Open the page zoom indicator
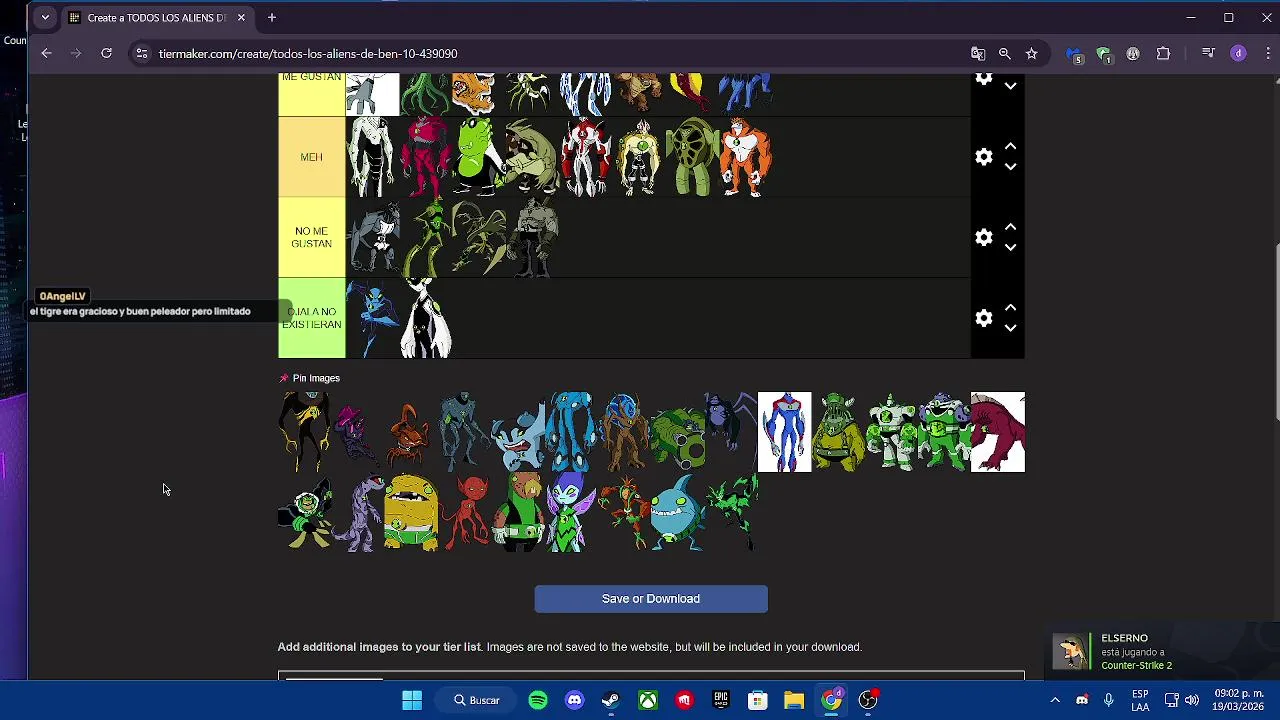The width and height of the screenshot is (1280, 720). pyautogui.click(x=1005, y=53)
